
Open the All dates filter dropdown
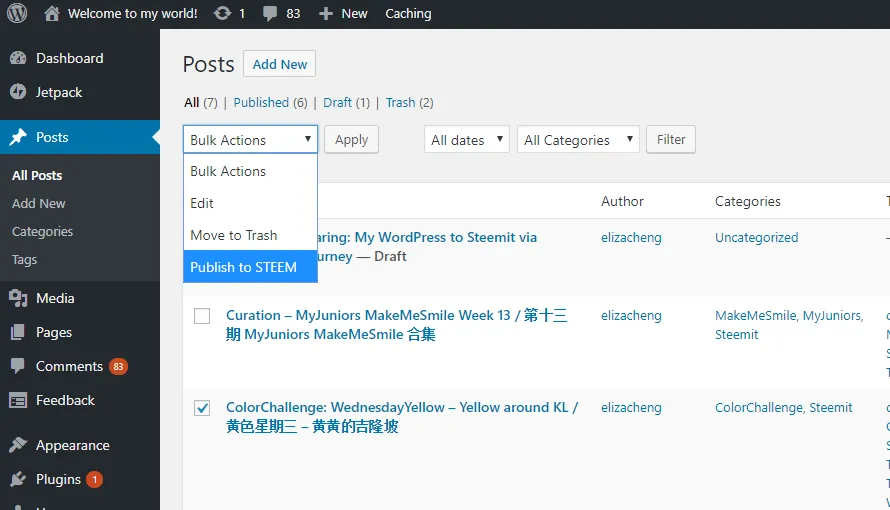(467, 140)
